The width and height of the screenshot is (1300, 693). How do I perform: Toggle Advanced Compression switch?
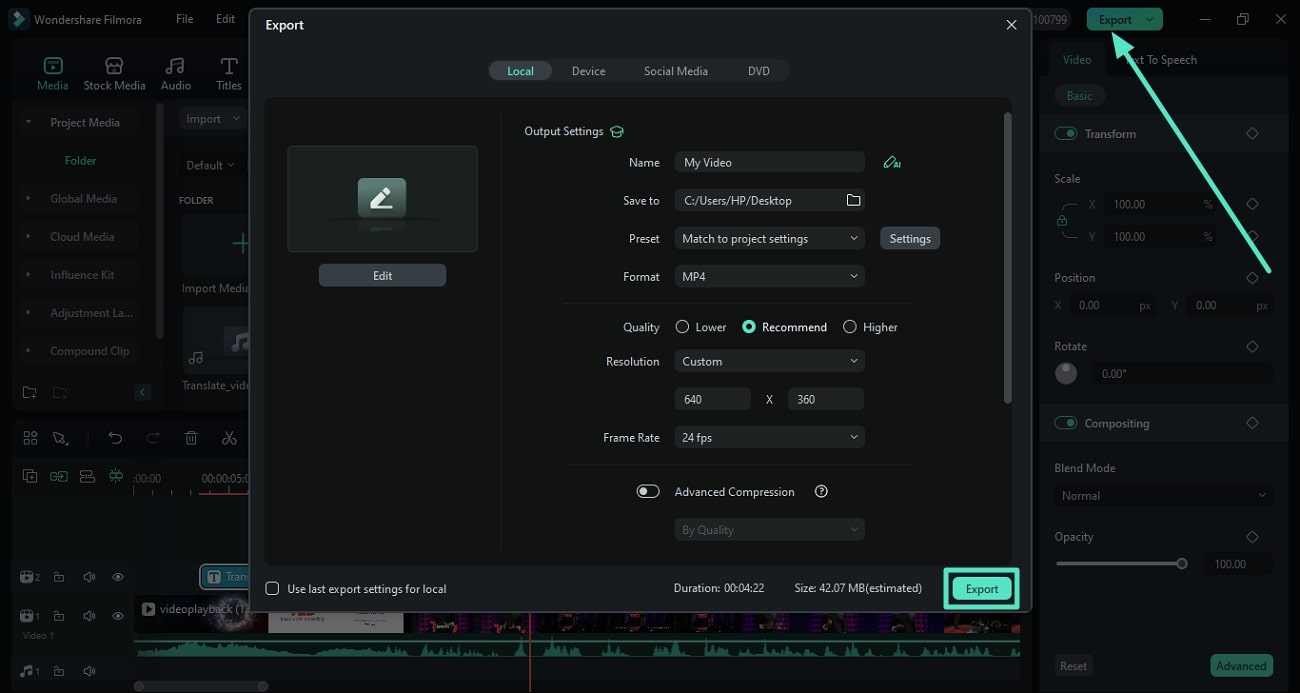pos(648,491)
